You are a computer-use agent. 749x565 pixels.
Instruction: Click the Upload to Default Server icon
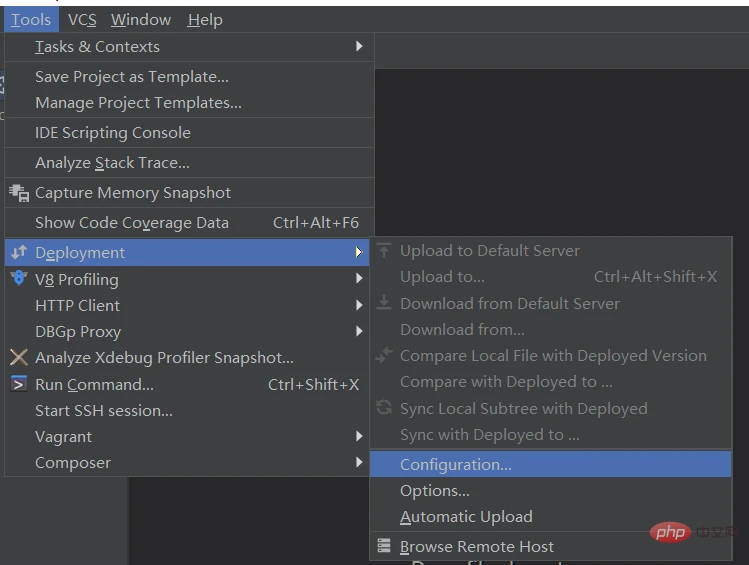384,251
